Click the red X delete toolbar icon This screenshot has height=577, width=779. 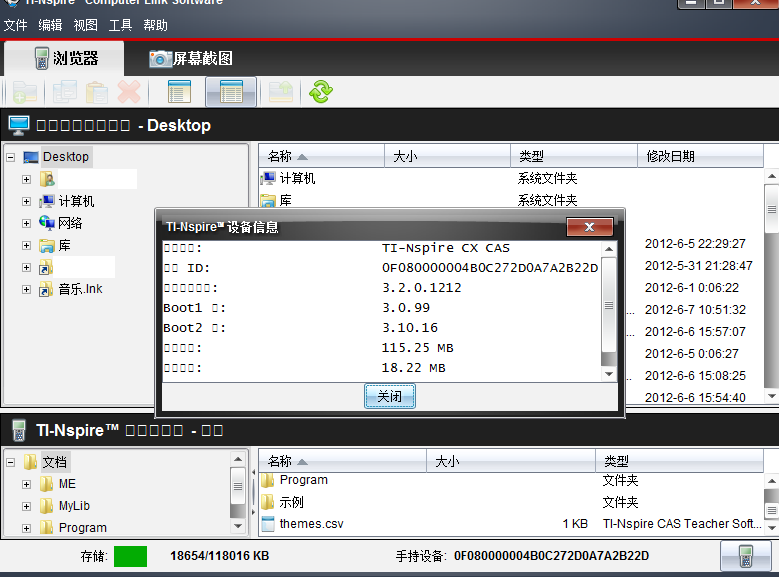pyautogui.click(x=129, y=92)
